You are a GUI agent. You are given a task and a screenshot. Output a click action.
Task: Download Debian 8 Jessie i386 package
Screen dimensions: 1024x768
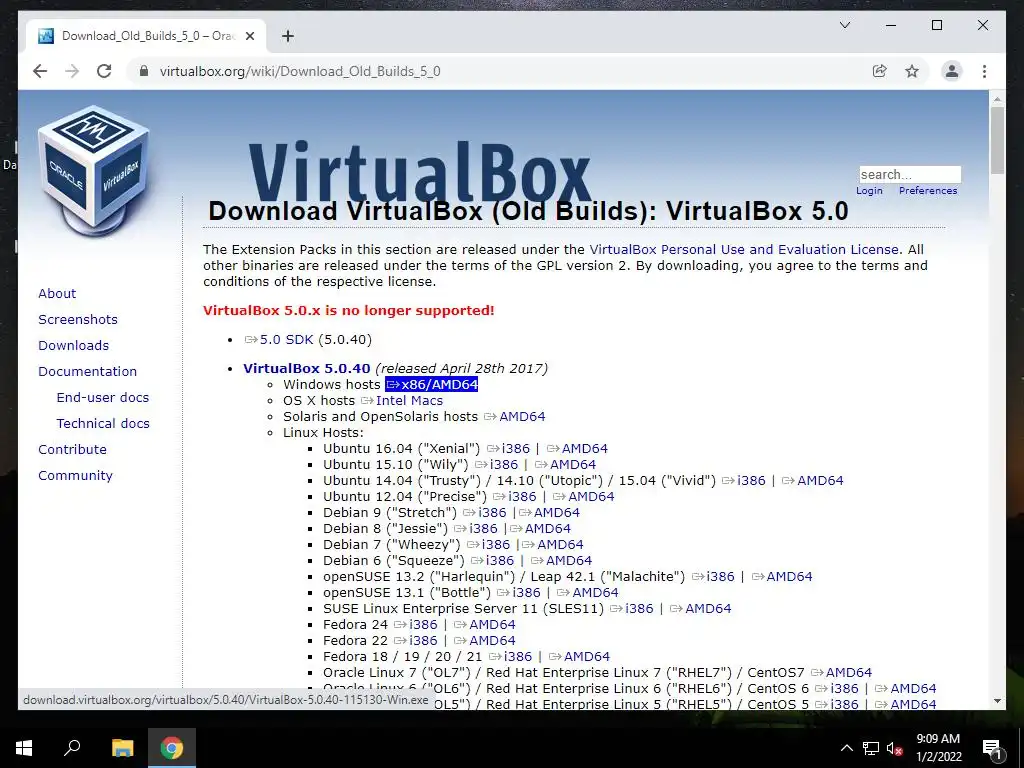coord(475,528)
